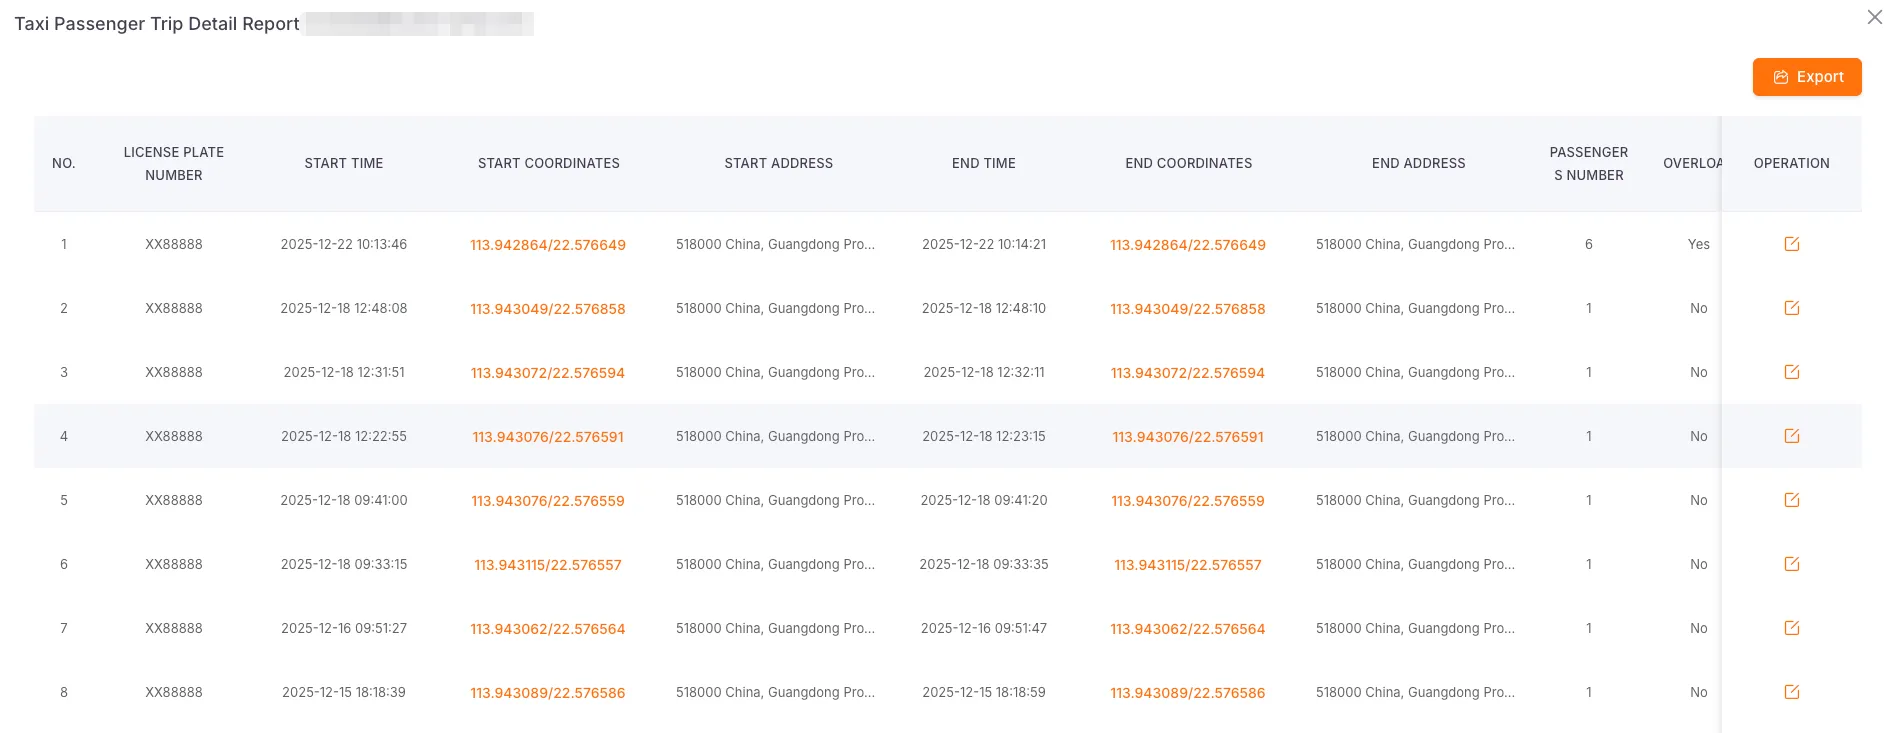This screenshot has width=1897, height=733.
Task: Click operation icon for trip row 7
Action: pos(1791,628)
